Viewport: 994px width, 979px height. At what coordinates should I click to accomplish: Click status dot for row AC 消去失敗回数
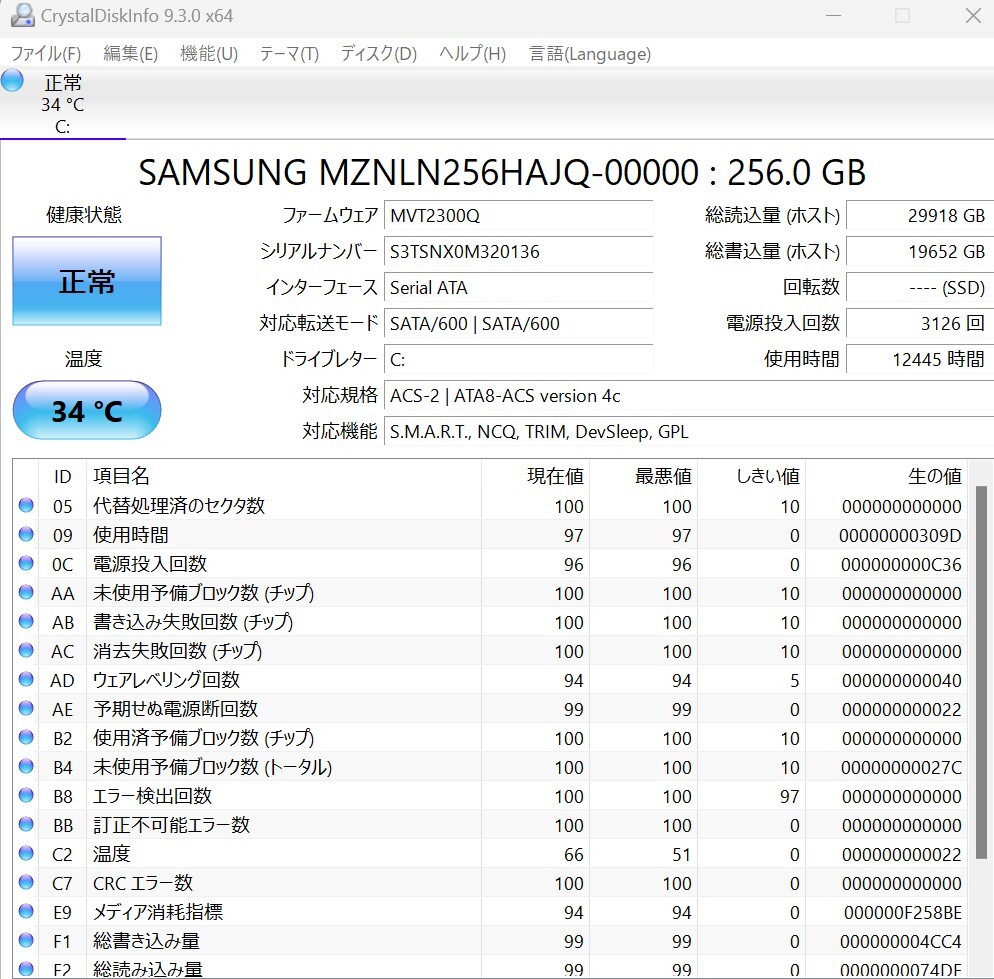pyautogui.click(x=26, y=651)
